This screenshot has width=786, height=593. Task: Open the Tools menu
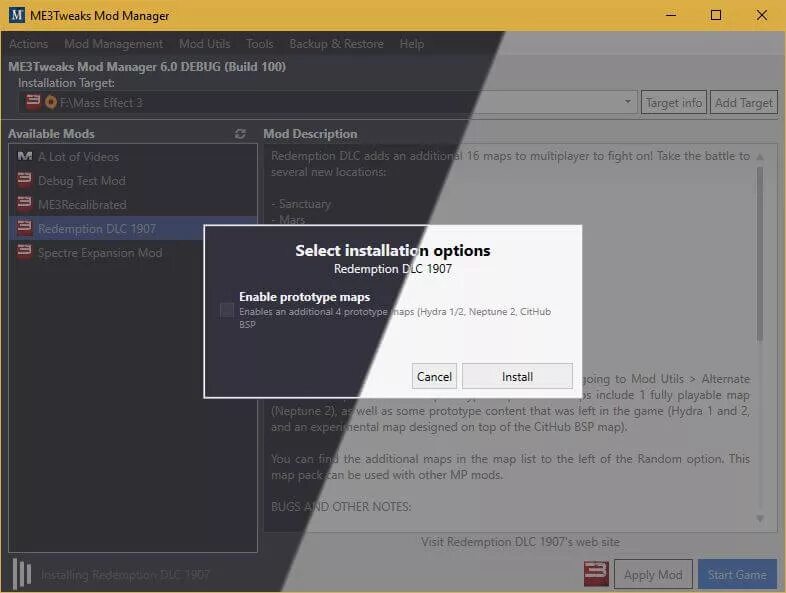(260, 44)
